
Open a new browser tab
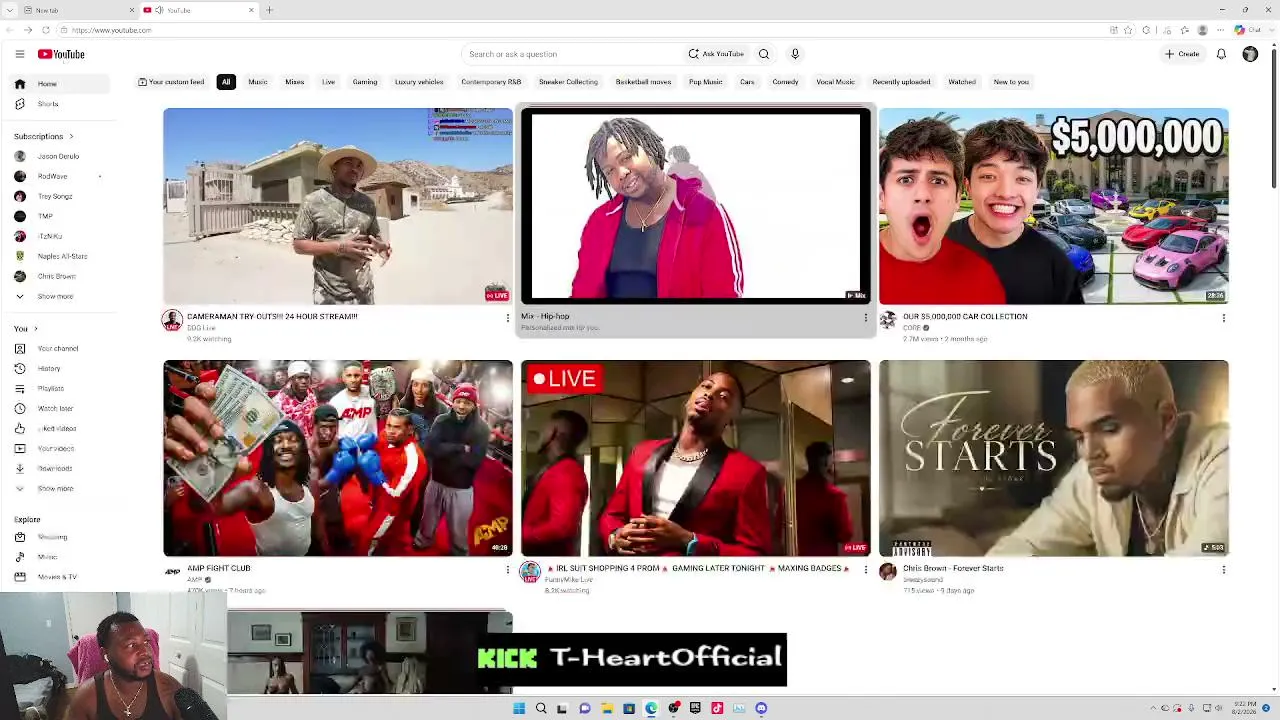click(269, 10)
